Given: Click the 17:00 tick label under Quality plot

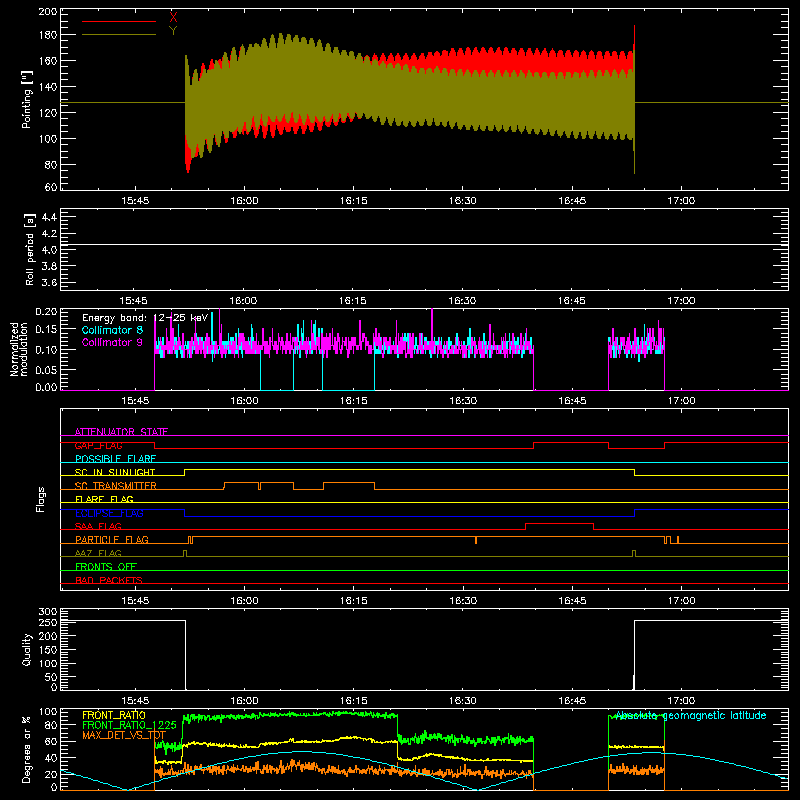Looking at the screenshot, I should click(681, 701).
